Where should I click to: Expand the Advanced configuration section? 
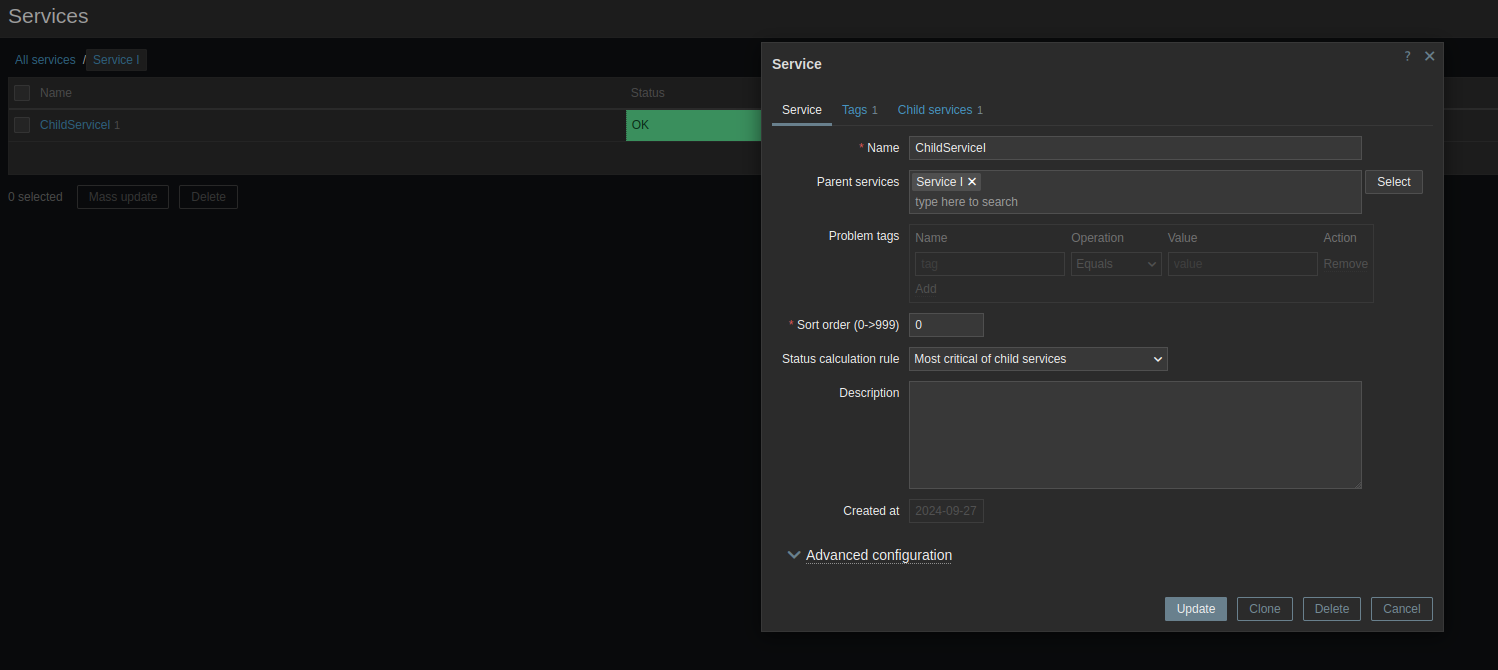877,555
